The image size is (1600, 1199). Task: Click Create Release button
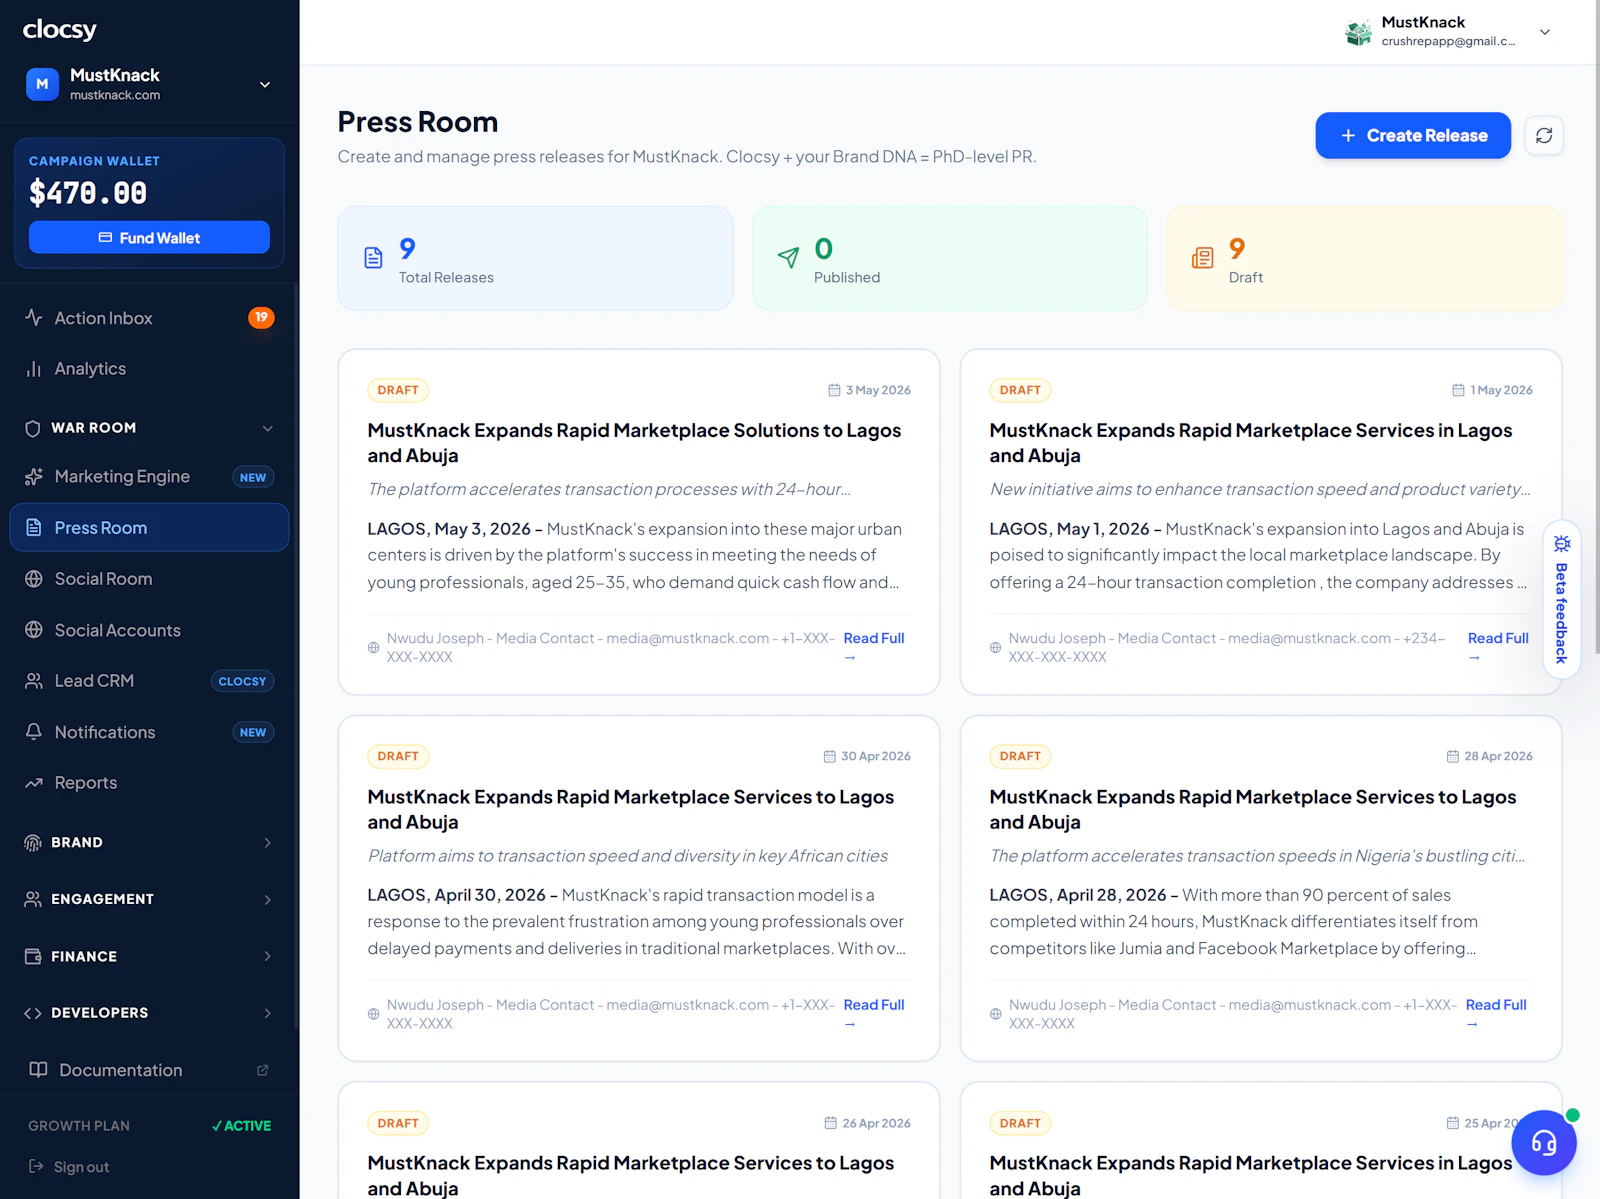point(1413,135)
